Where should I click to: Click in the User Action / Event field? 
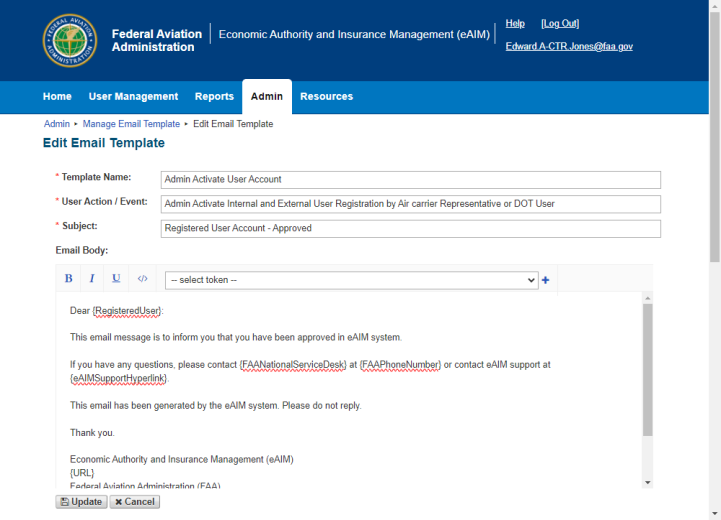pos(411,204)
